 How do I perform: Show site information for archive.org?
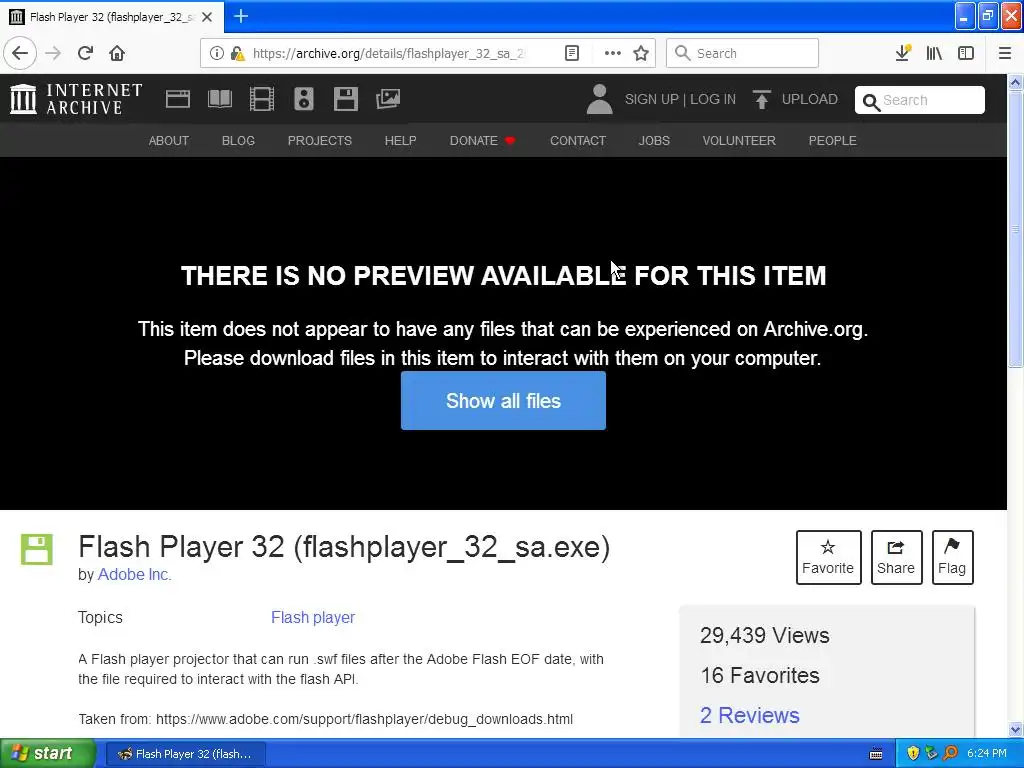[216, 53]
